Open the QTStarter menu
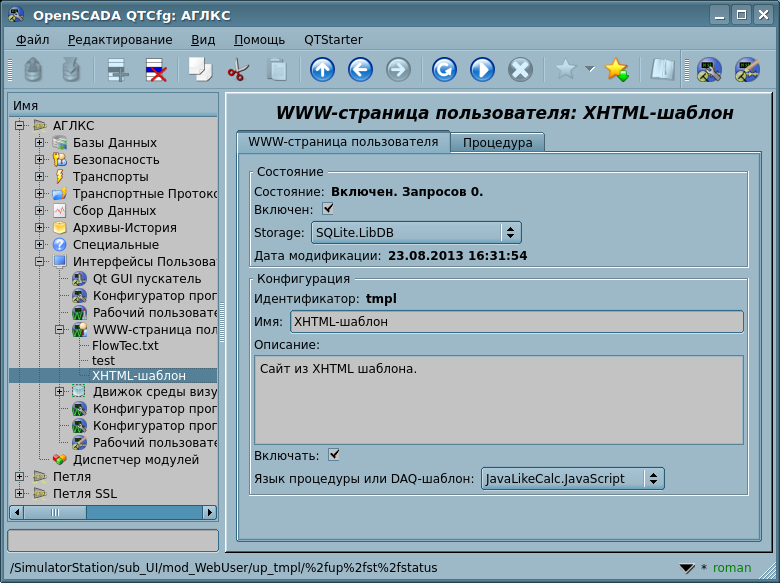This screenshot has height=583, width=780. (333, 39)
